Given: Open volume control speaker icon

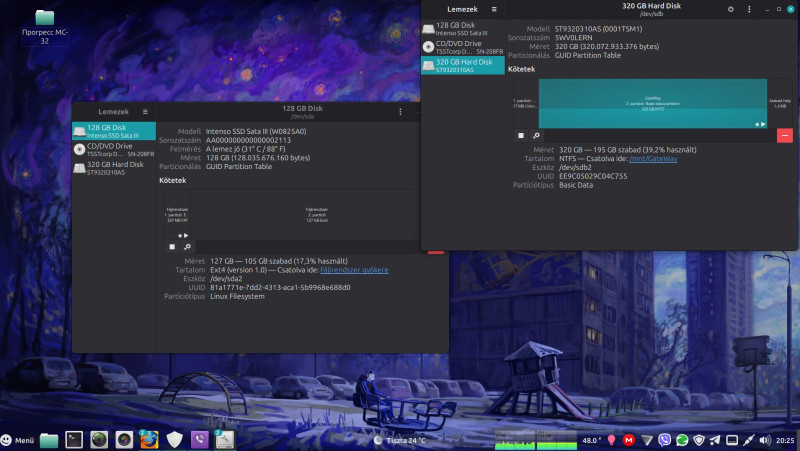Looking at the screenshot, I should pyautogui.click(x=765, y=440).
